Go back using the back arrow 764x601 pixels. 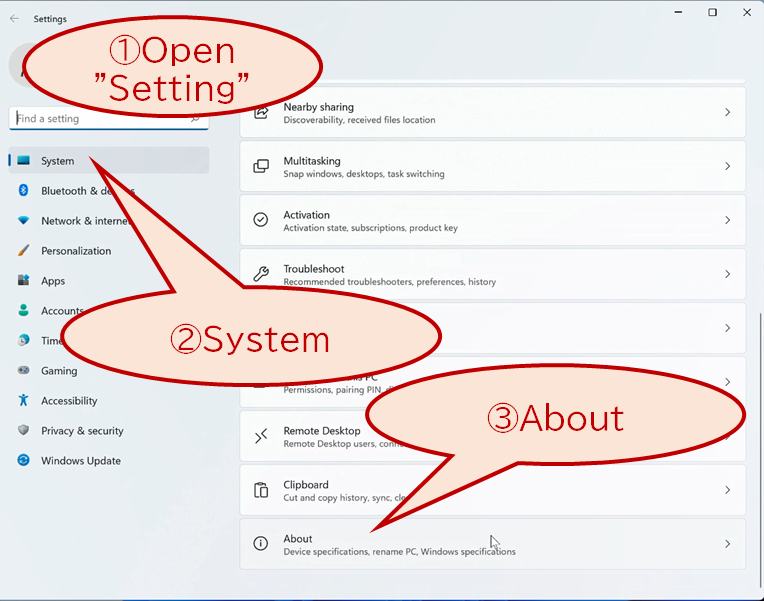pyautogui.click(x=14, y=19)
